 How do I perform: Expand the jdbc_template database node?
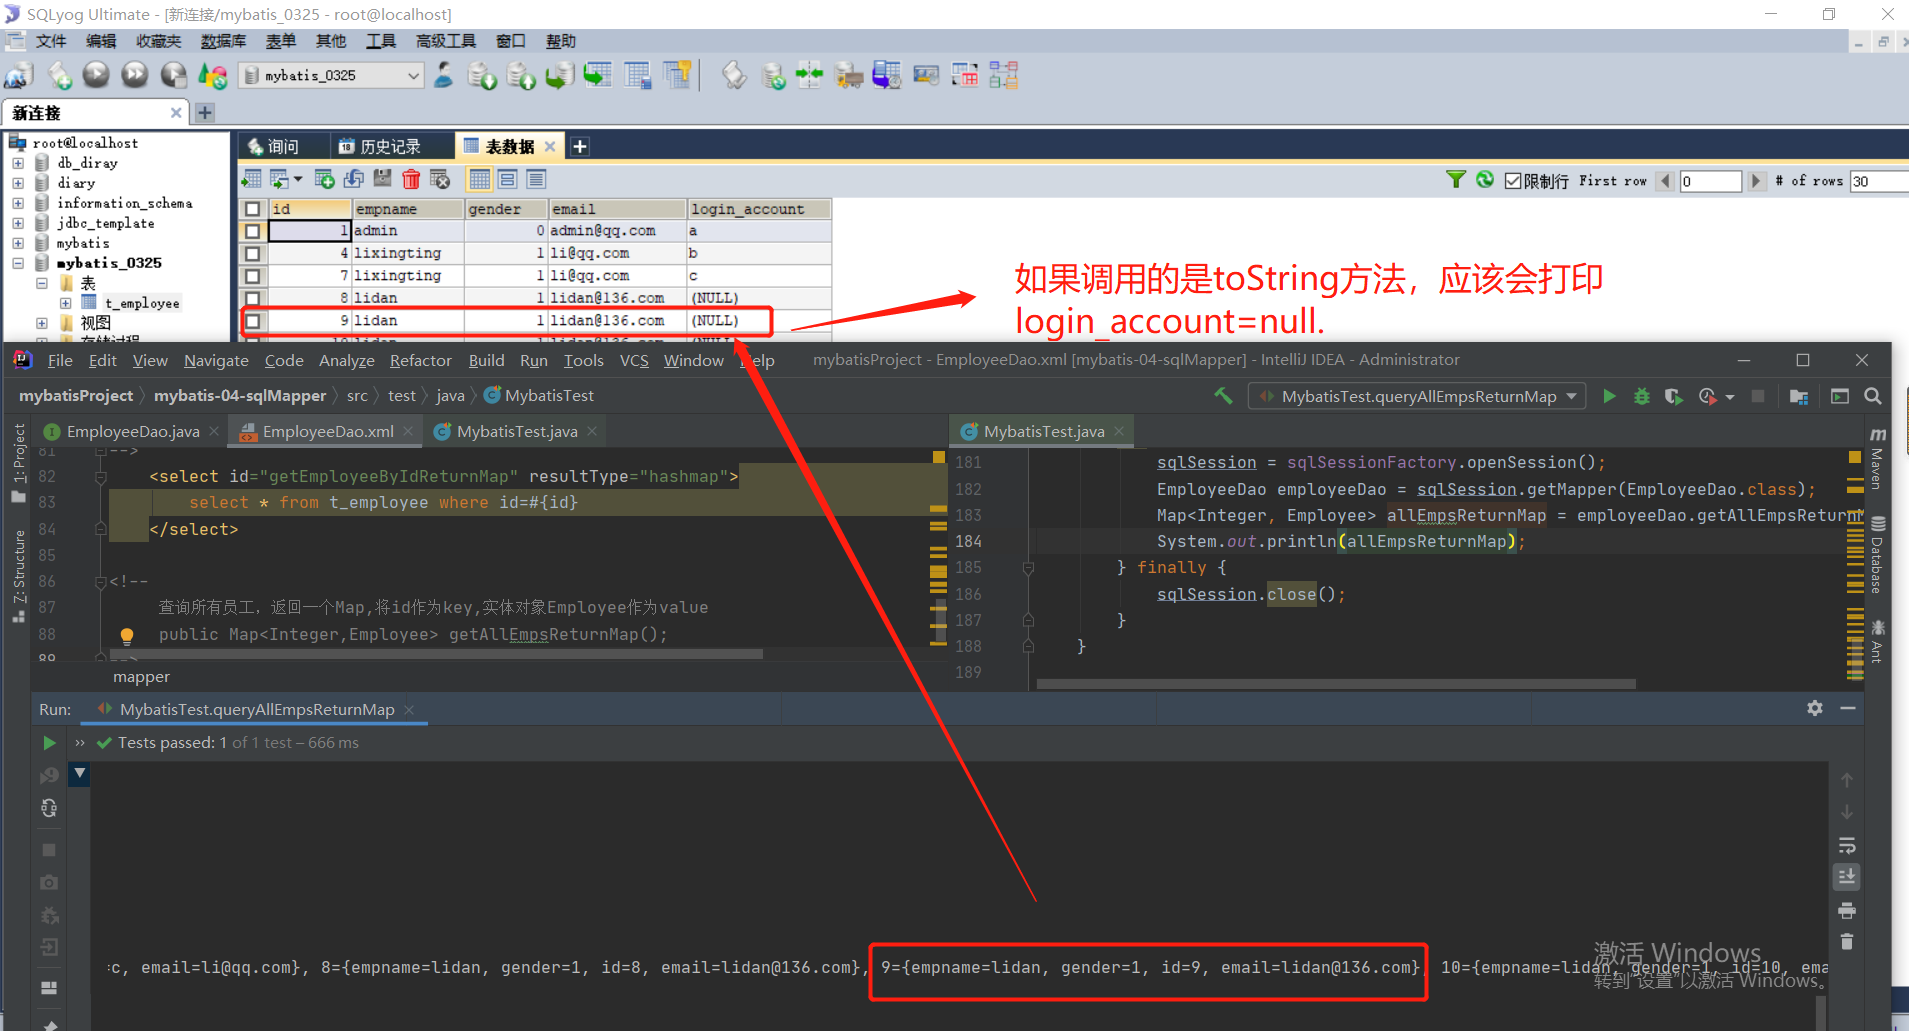coord(18,223)
